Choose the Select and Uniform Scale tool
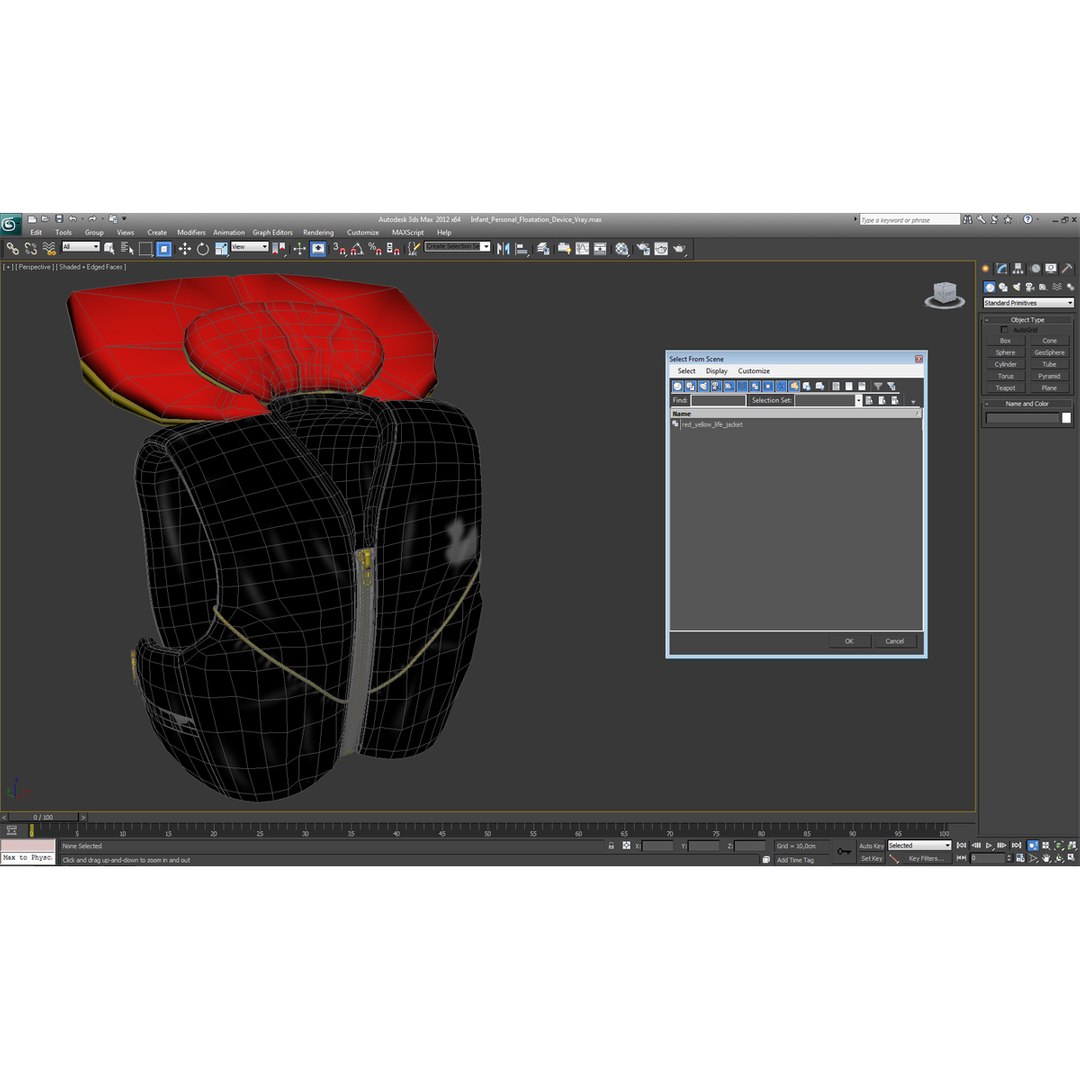The width and height of the screenshot is (1080, 1080). pyautogui.click(x=221, y=249)
